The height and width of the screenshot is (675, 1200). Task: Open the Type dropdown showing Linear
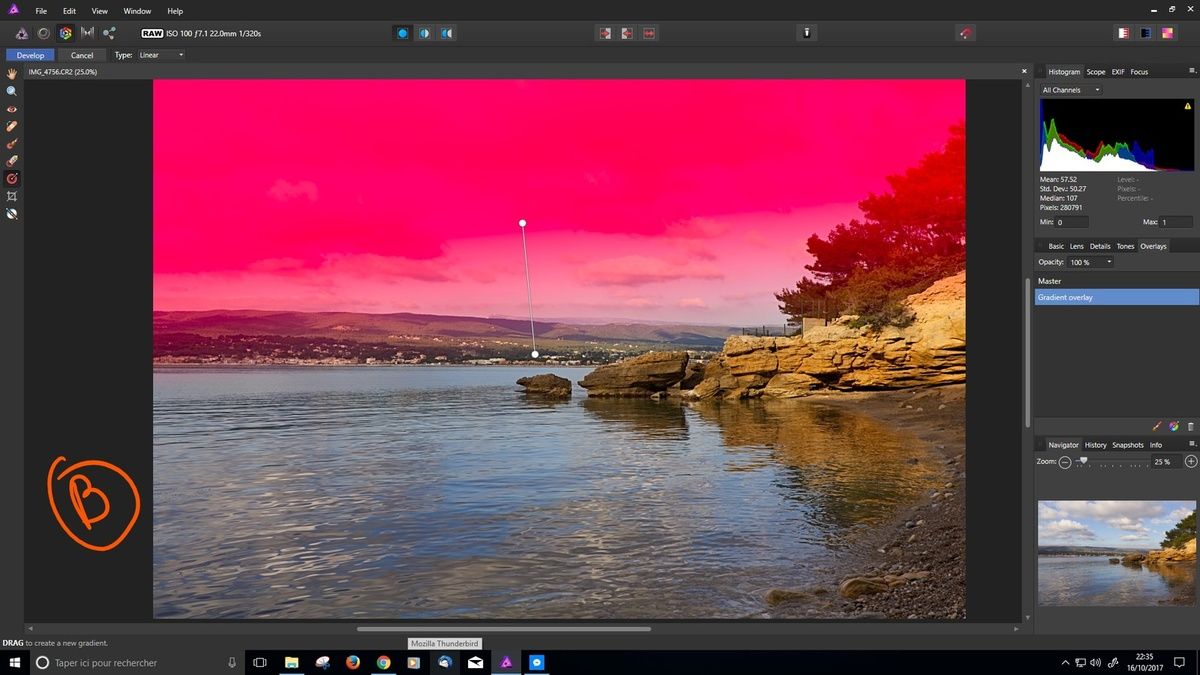point(160,55)
